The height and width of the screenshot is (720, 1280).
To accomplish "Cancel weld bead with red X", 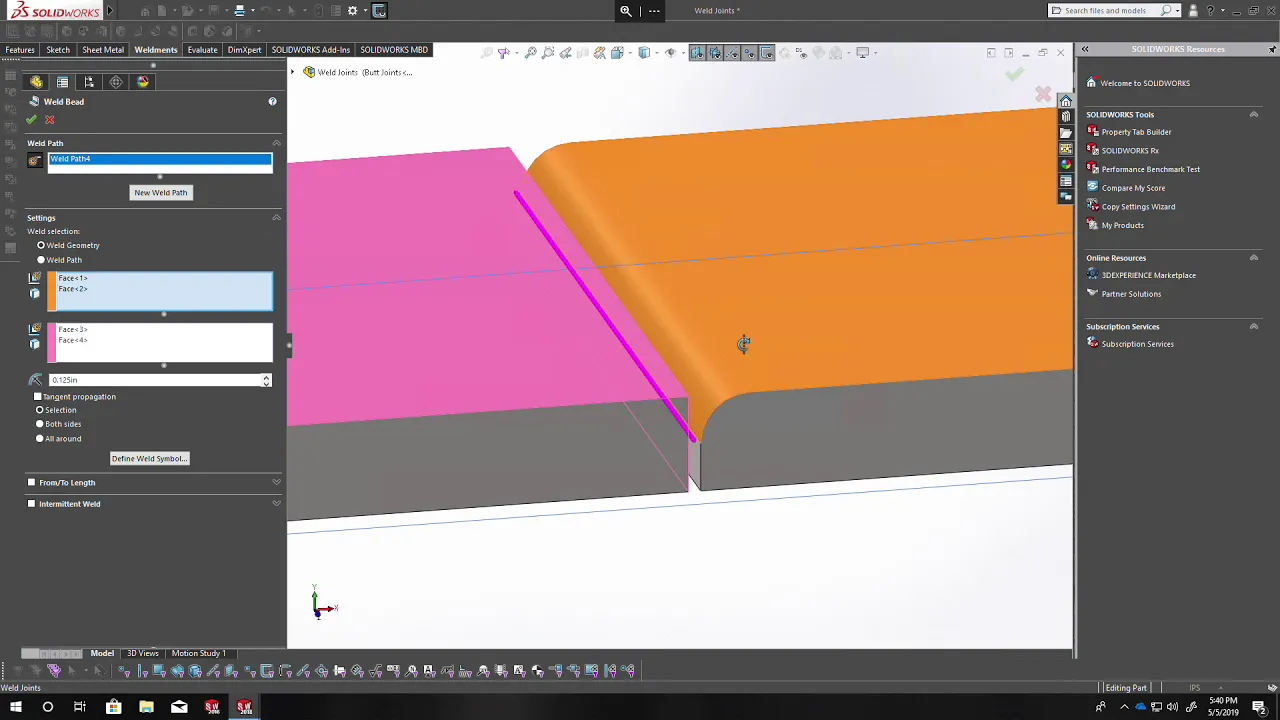I will click(x=49, y=120).
